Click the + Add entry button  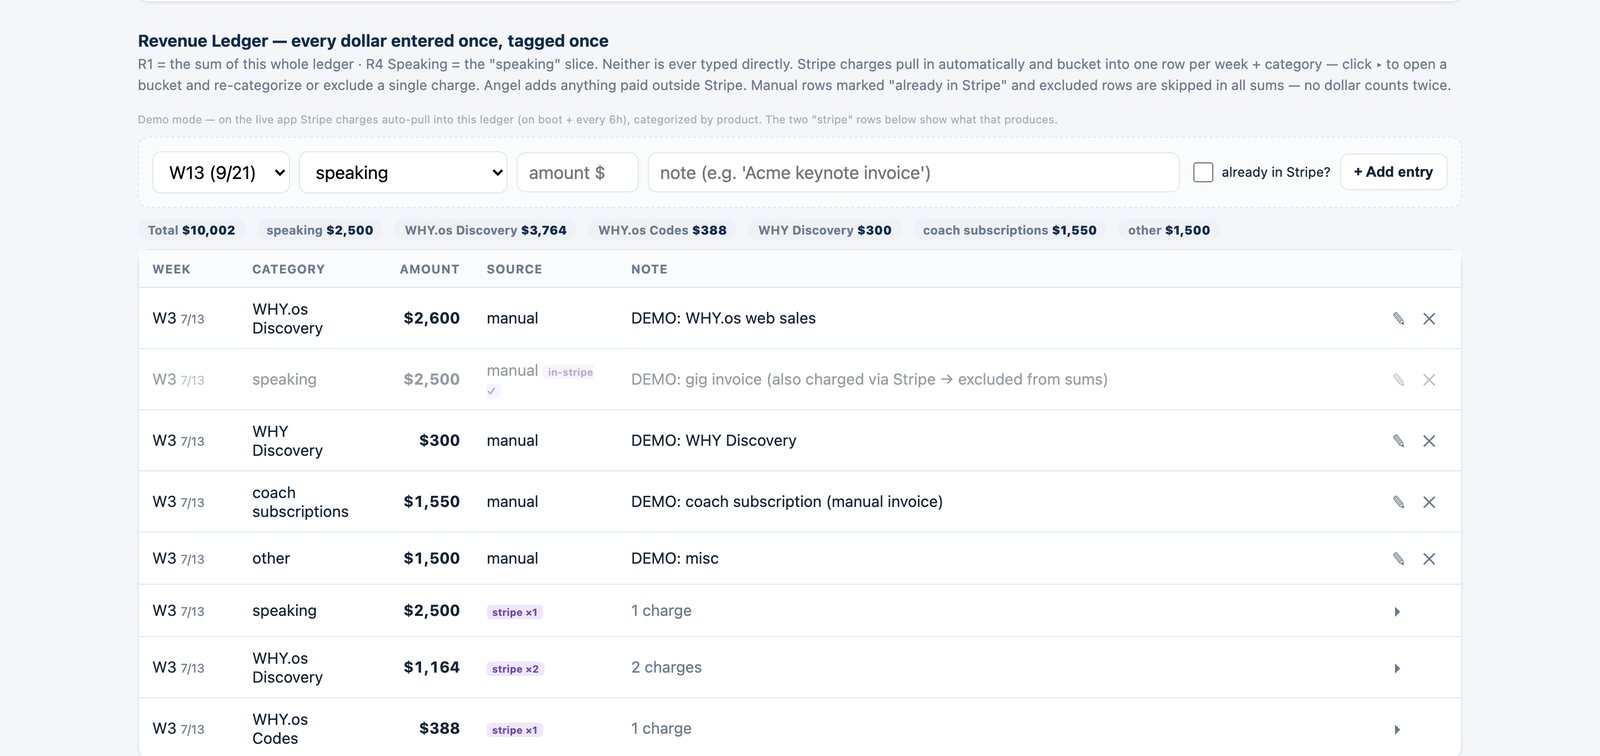point(1393,172)
